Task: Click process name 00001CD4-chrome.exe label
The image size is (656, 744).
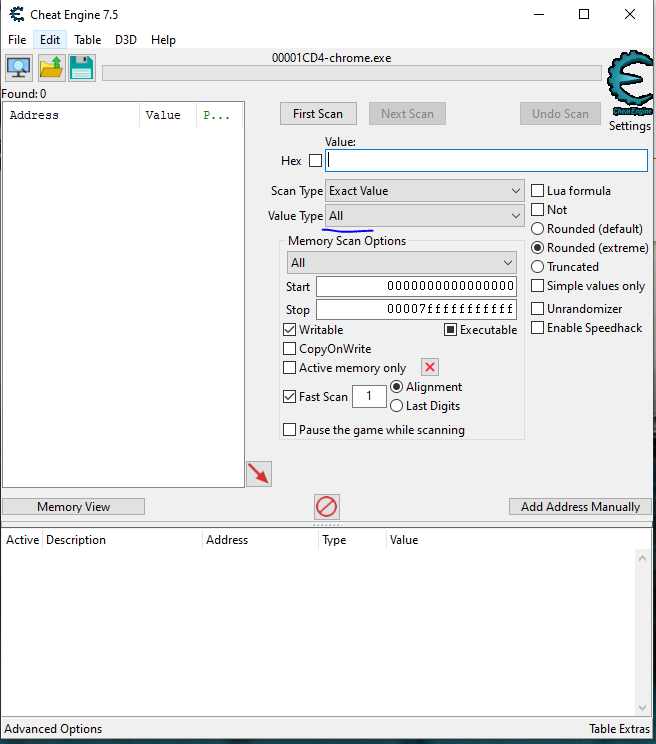Action: [x=332, y=58]
